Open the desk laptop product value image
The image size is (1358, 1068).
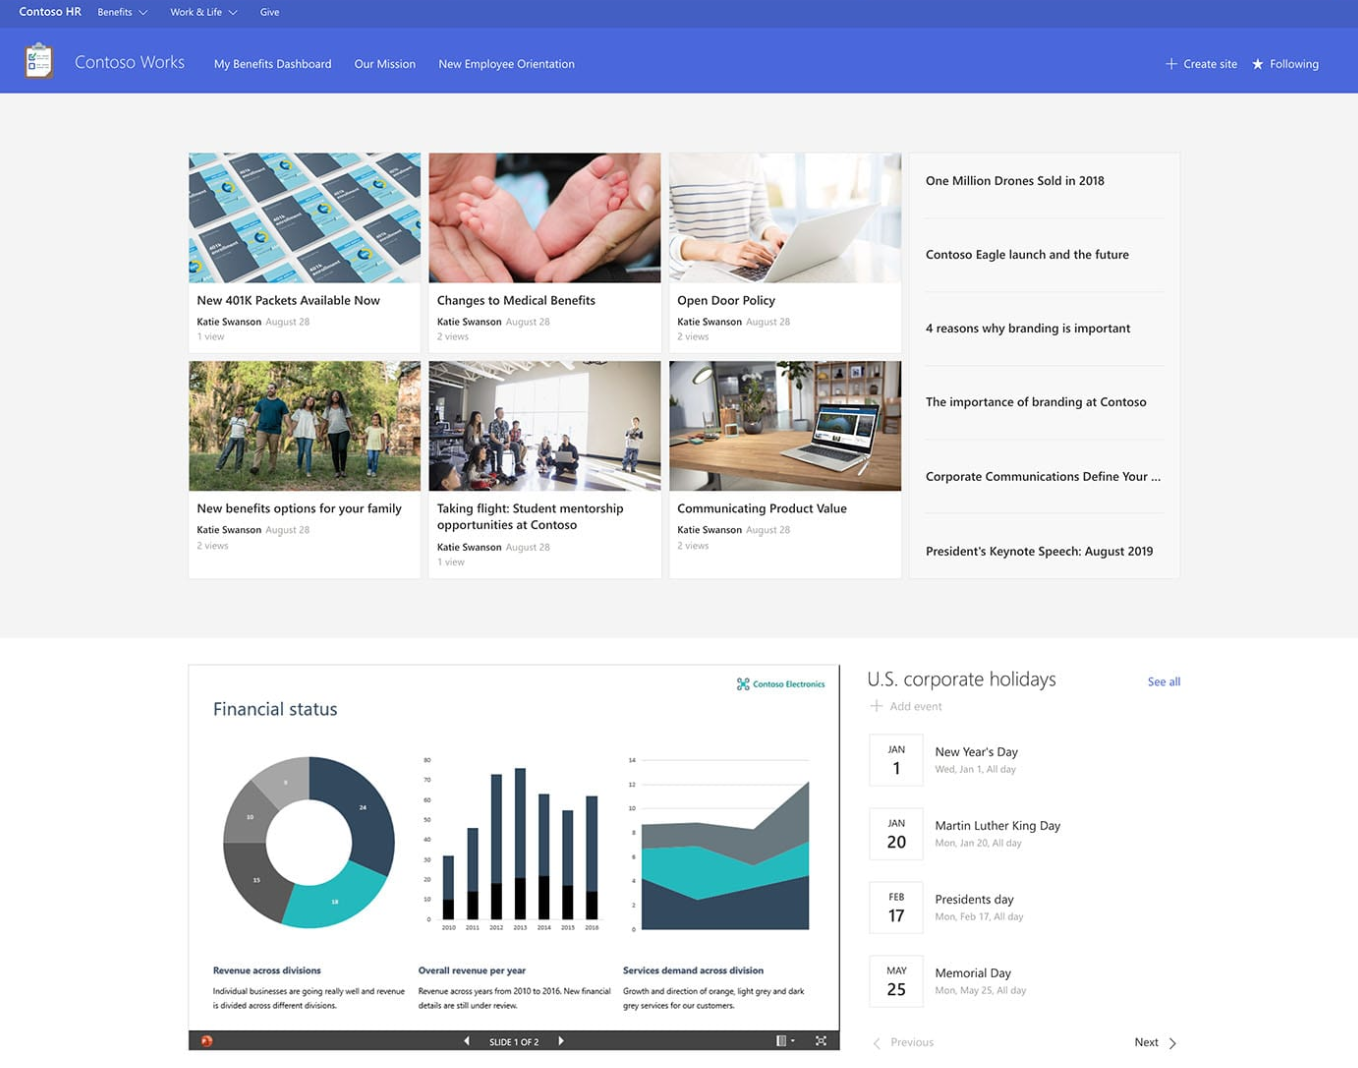(785, 426)
